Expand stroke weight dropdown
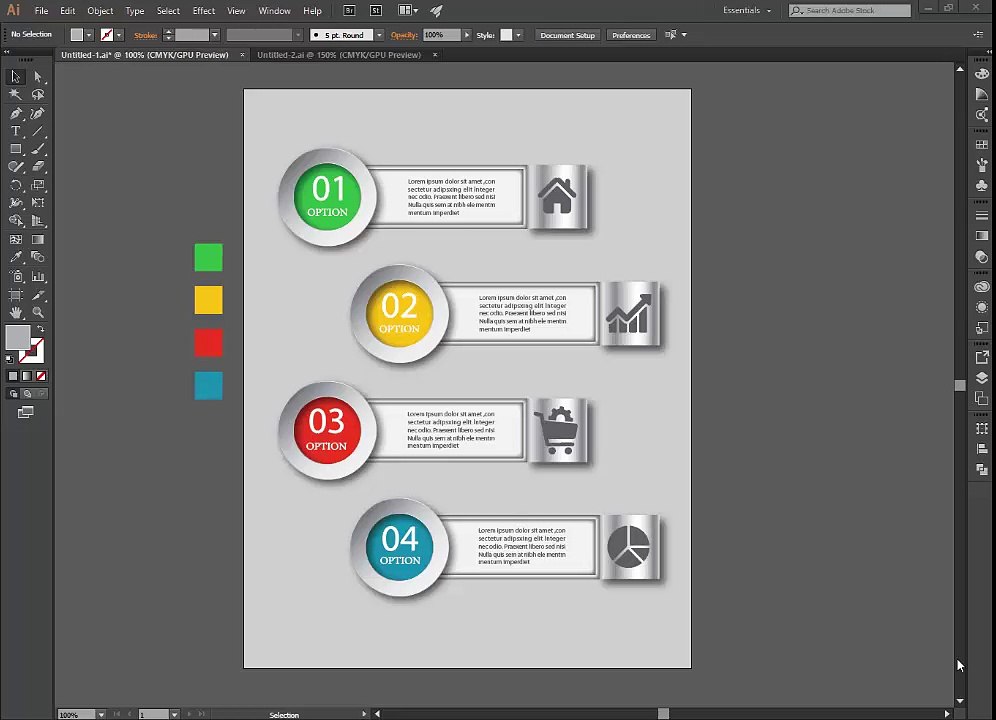996x720 pixels. (x=215, y=35)
